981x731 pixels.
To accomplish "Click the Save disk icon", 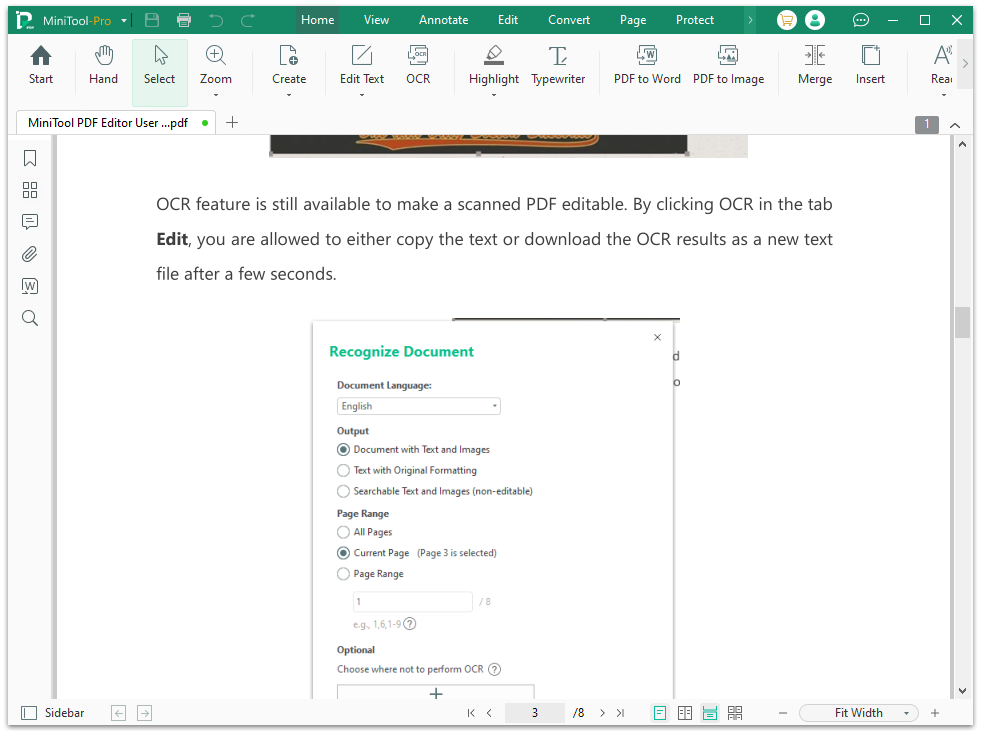I will tap(152, 20).
